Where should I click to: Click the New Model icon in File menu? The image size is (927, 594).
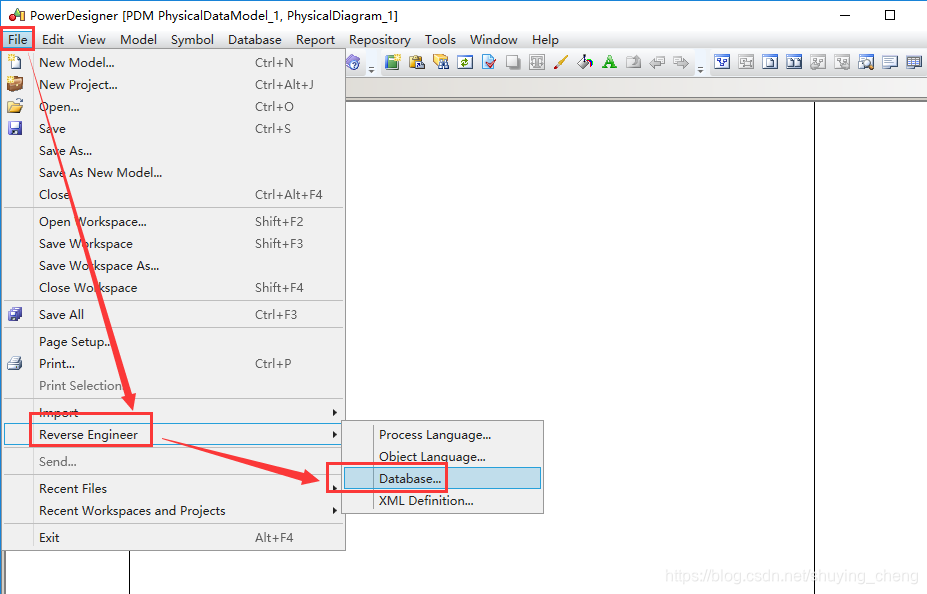point(15,61)
